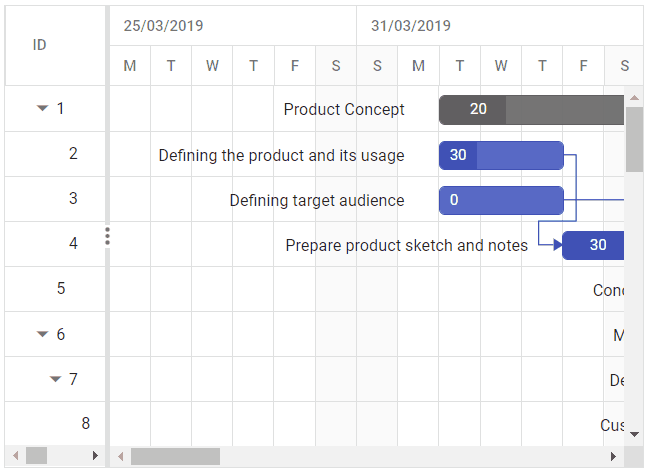Select ID cell 5 in the grid
Screen dimensions: 650x472
coord(61,288)
